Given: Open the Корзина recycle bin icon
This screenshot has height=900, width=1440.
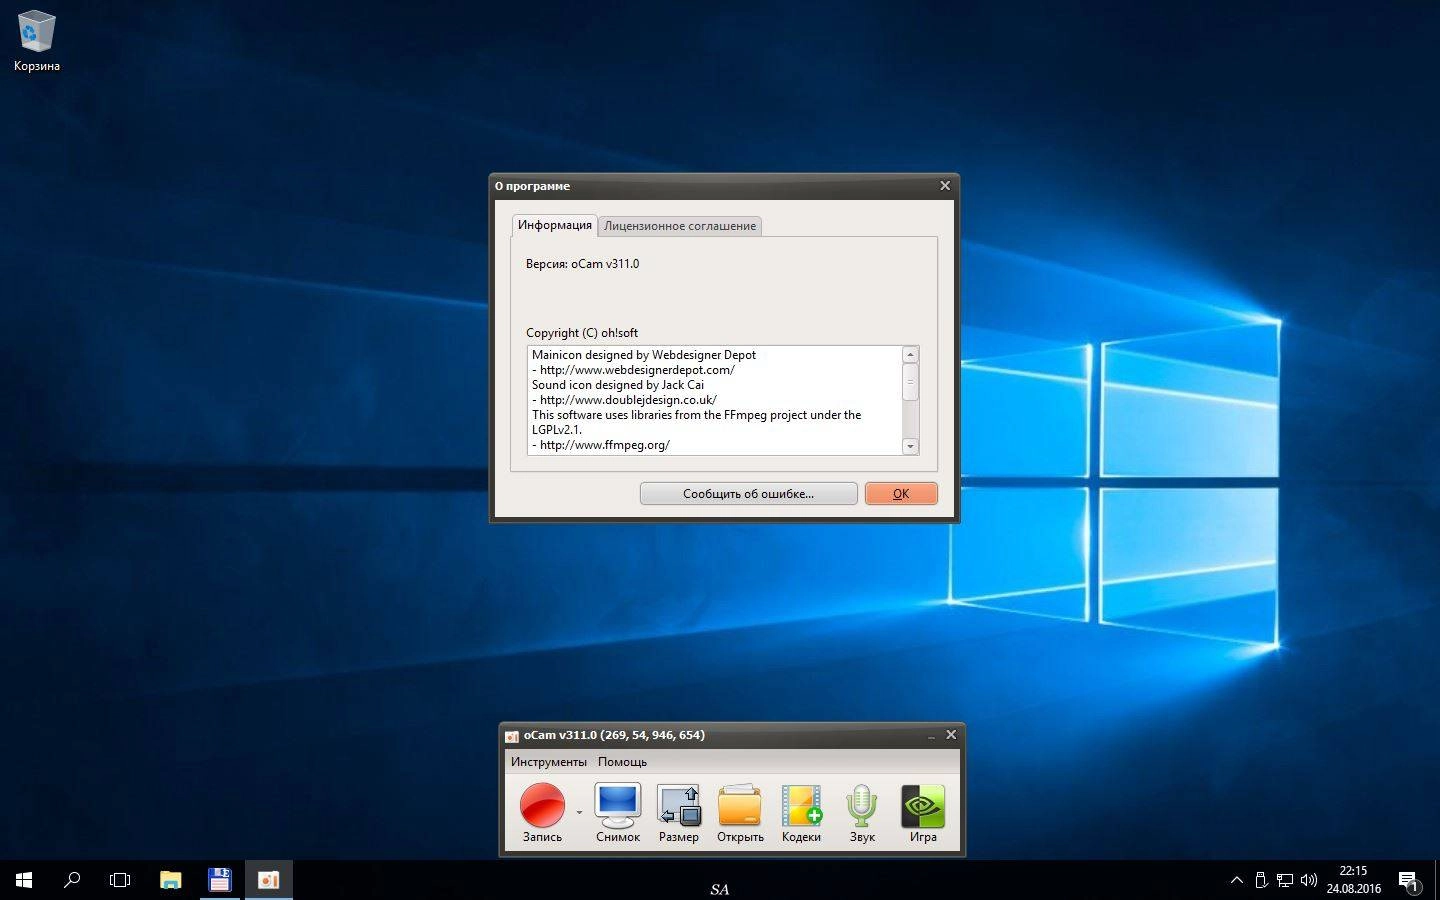Looking at the screenshot, I should [x=37, y=41].
